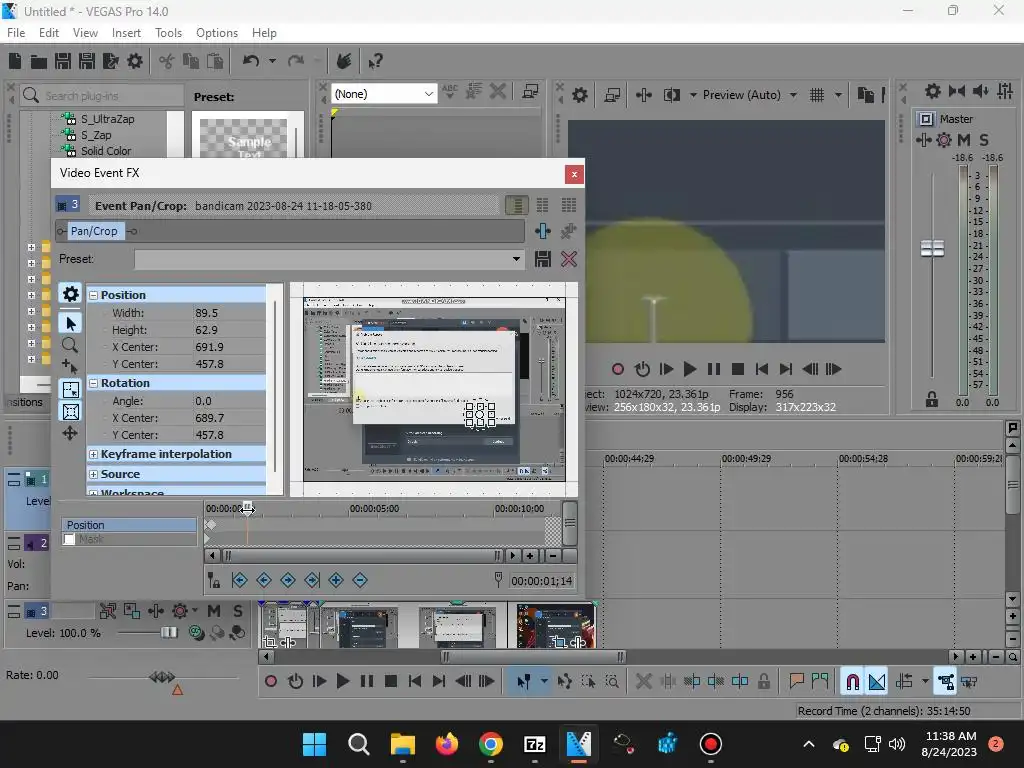The height and width of the screenshot is (768, 1024).
Task: Solo track 3 with S button
Action: pyautogui.click(x=238, y=611)
